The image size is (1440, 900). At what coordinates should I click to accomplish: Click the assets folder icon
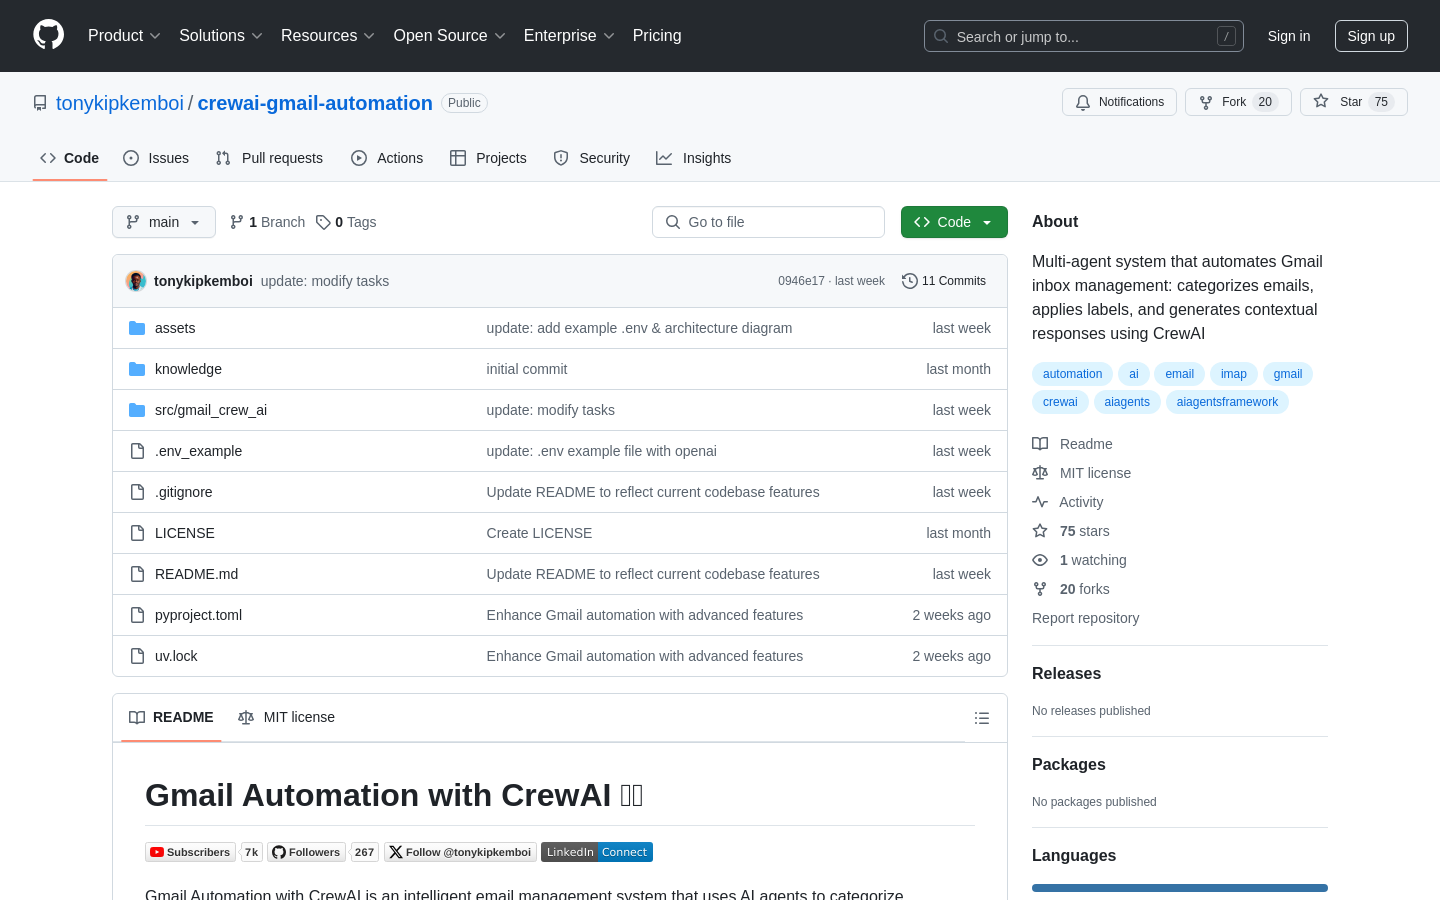[x=137, y=328]
